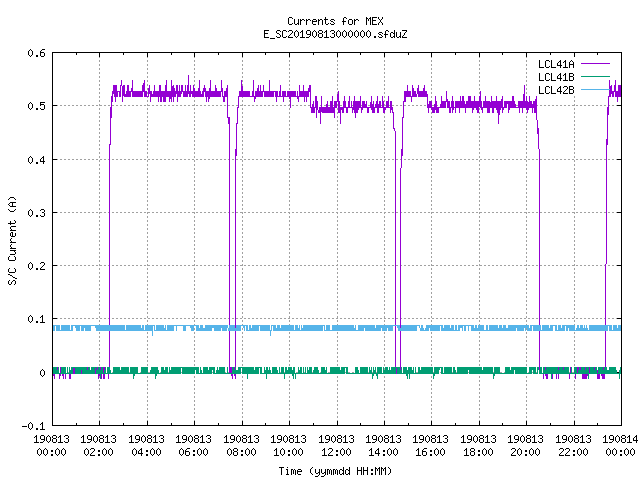This screenshot has height=480, width=640.
Task: Click the LCL41B legend label
Action: tap(556, 77)
